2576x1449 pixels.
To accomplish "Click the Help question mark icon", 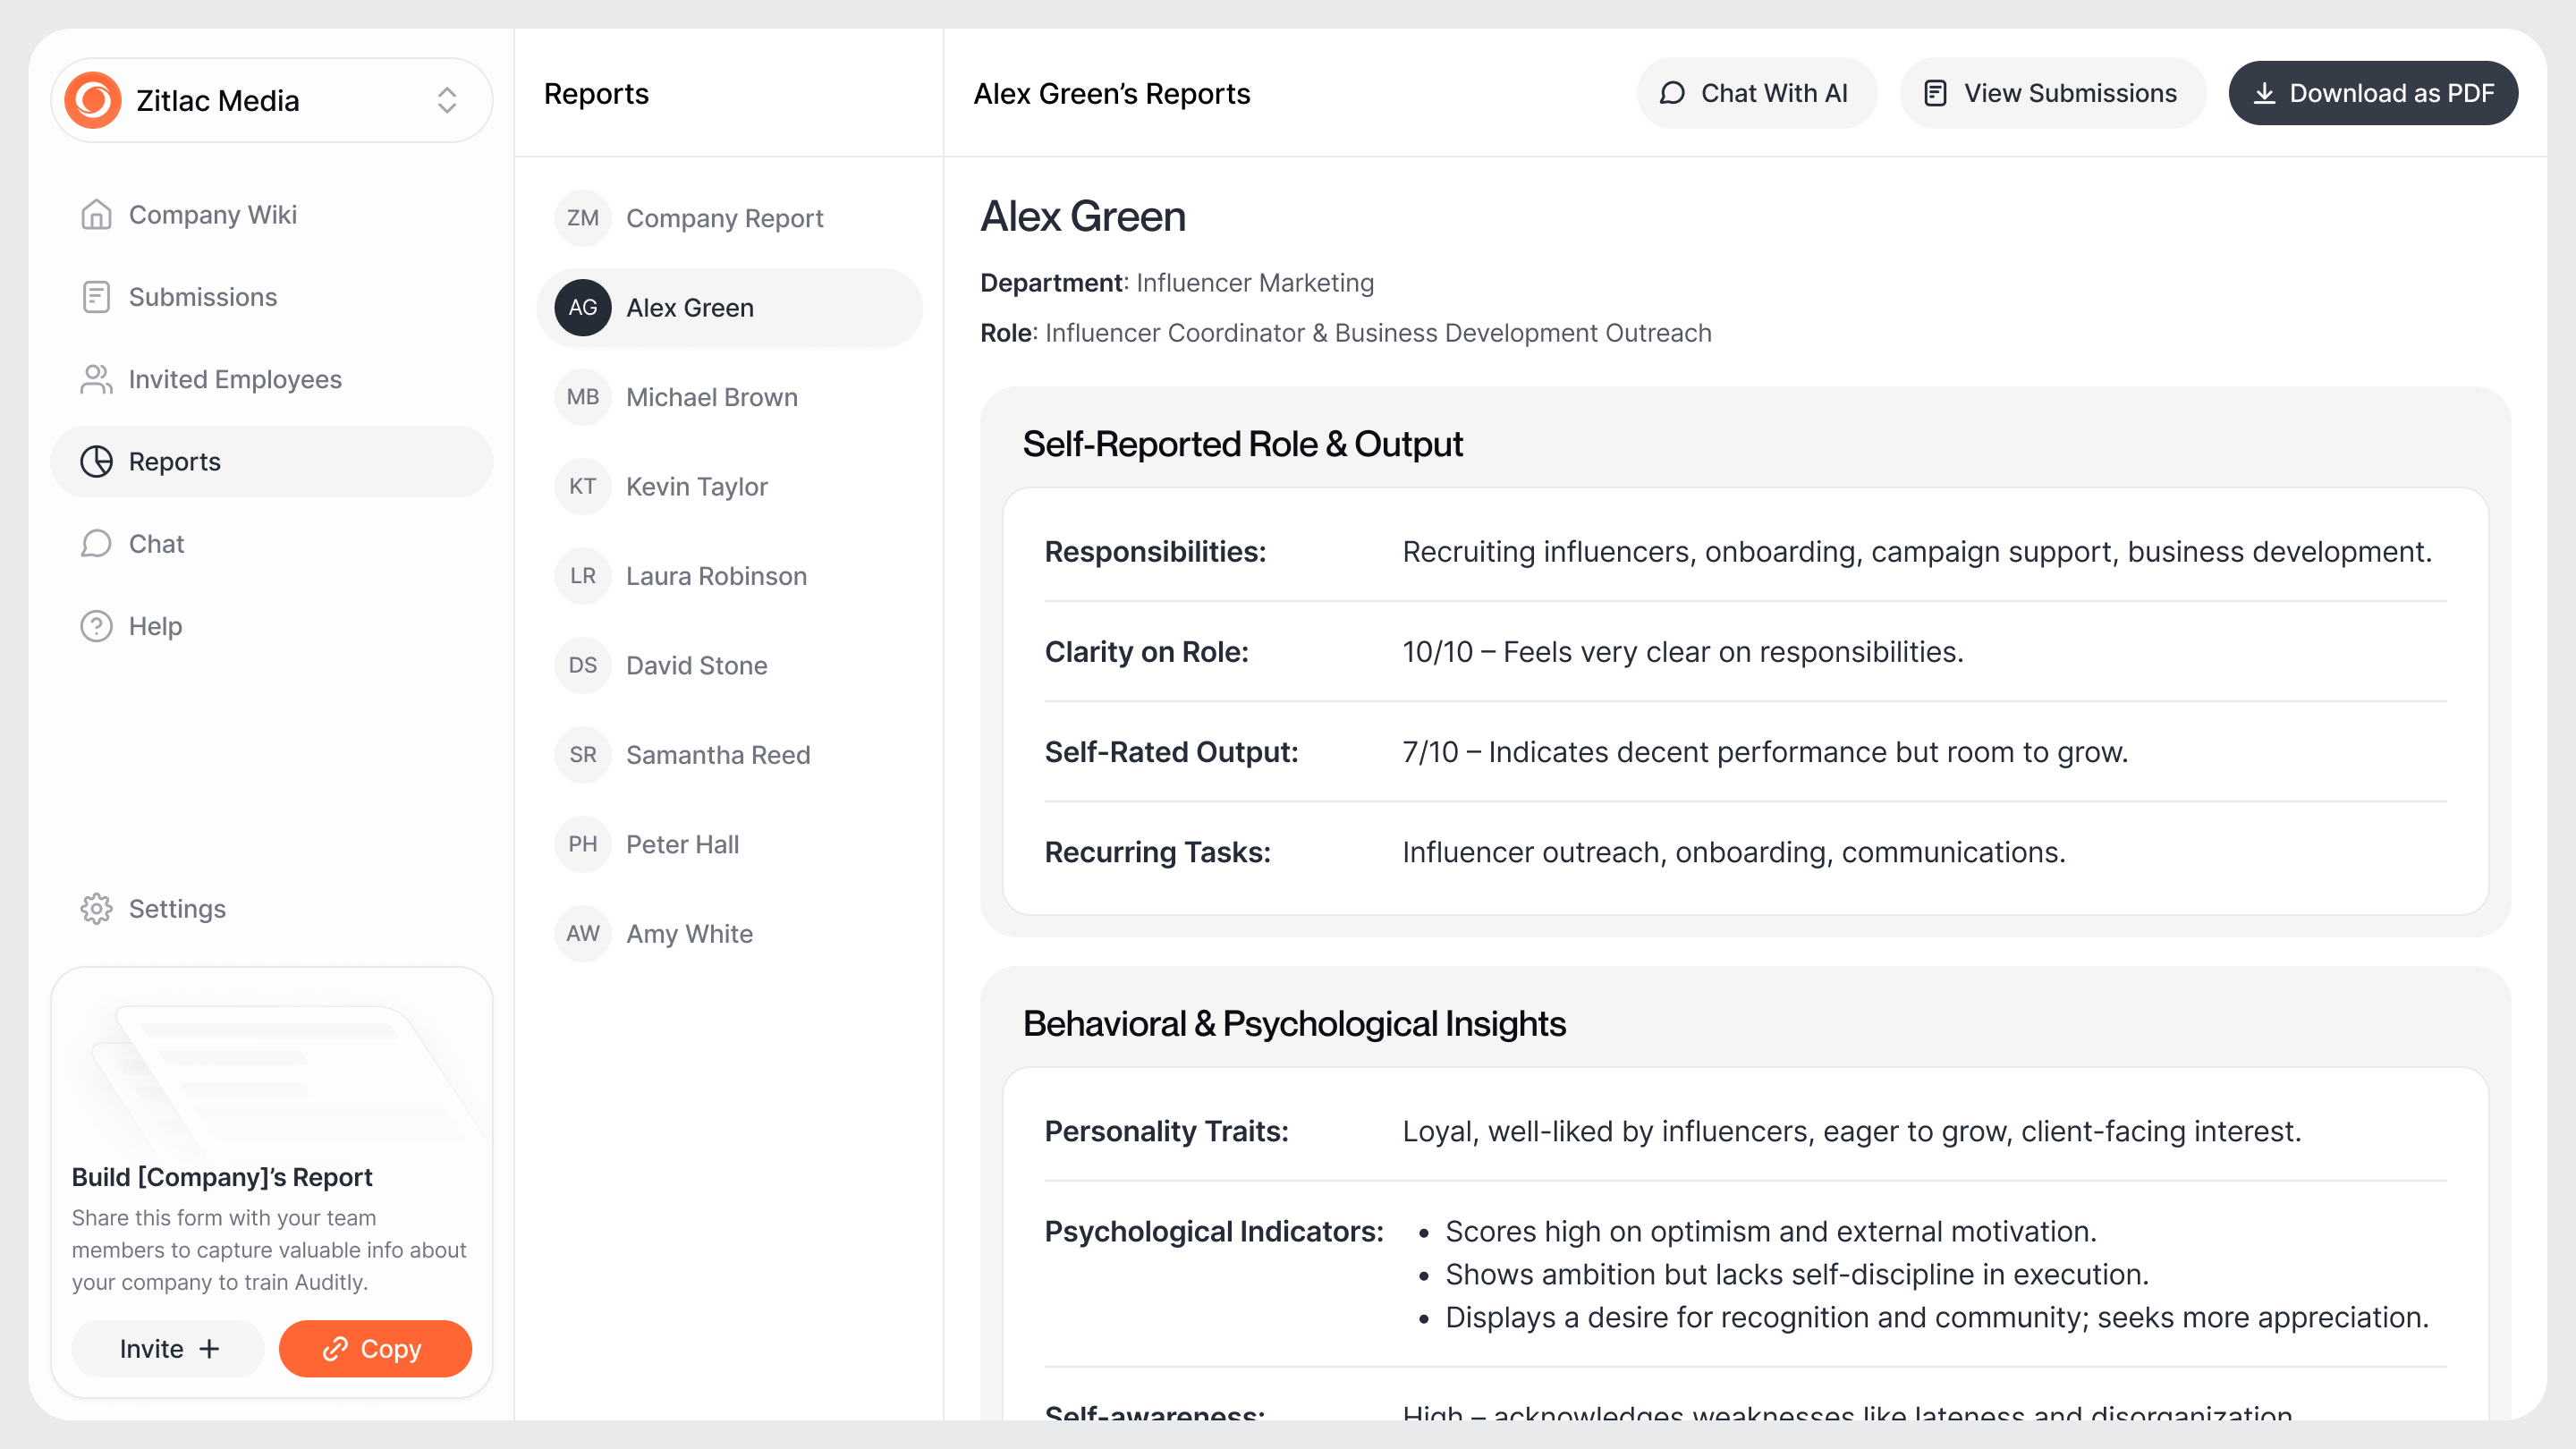I will (96, 626).
